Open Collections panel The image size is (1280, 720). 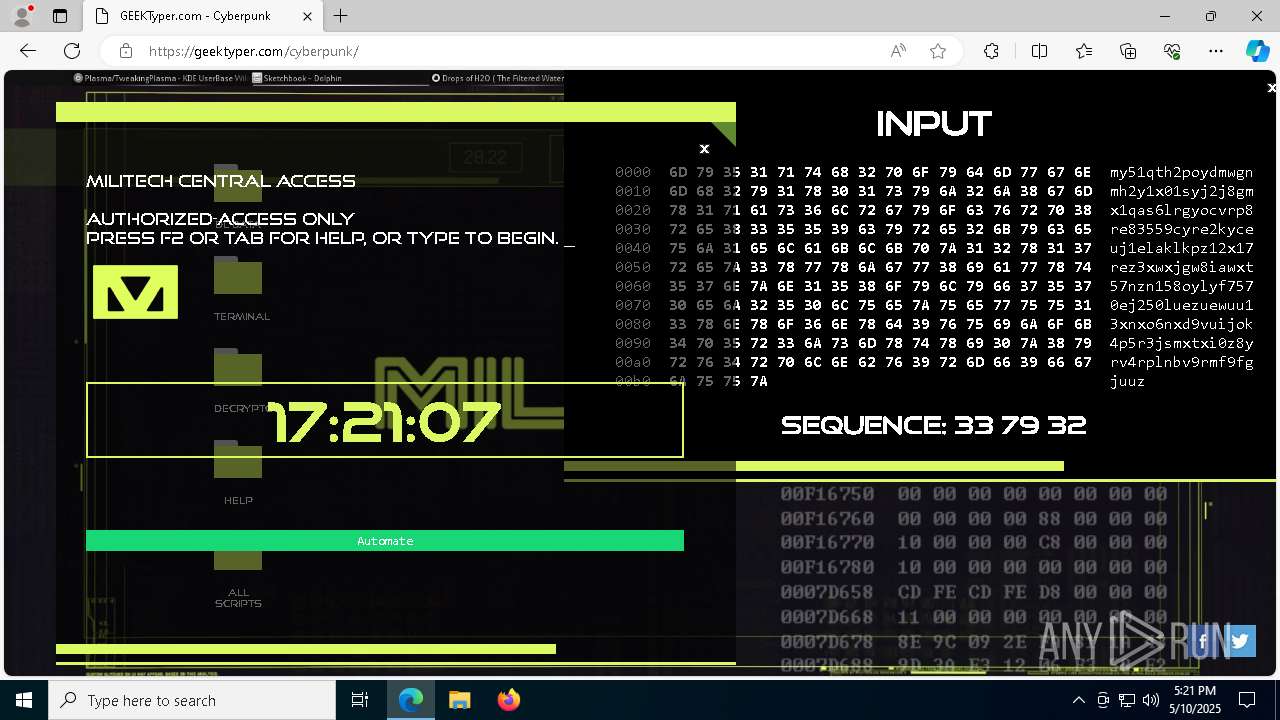(1128, 51)
